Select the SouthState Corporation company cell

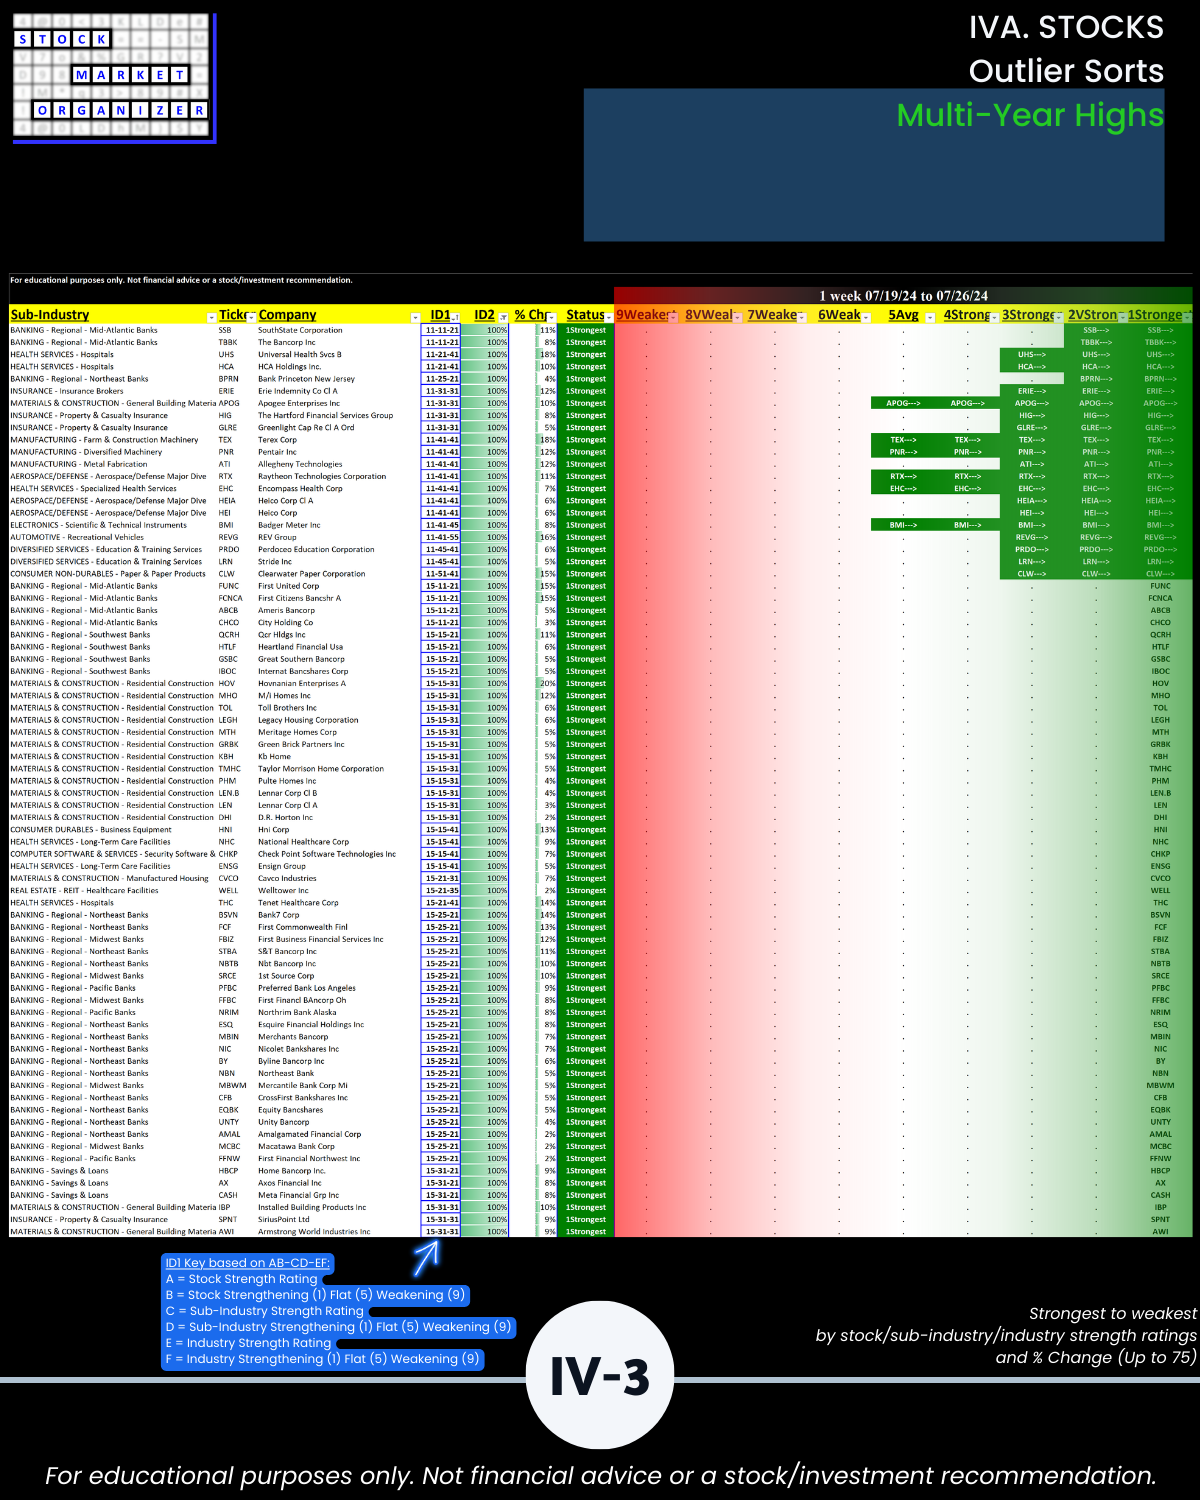pyautogui.click(x=338, y=330)
